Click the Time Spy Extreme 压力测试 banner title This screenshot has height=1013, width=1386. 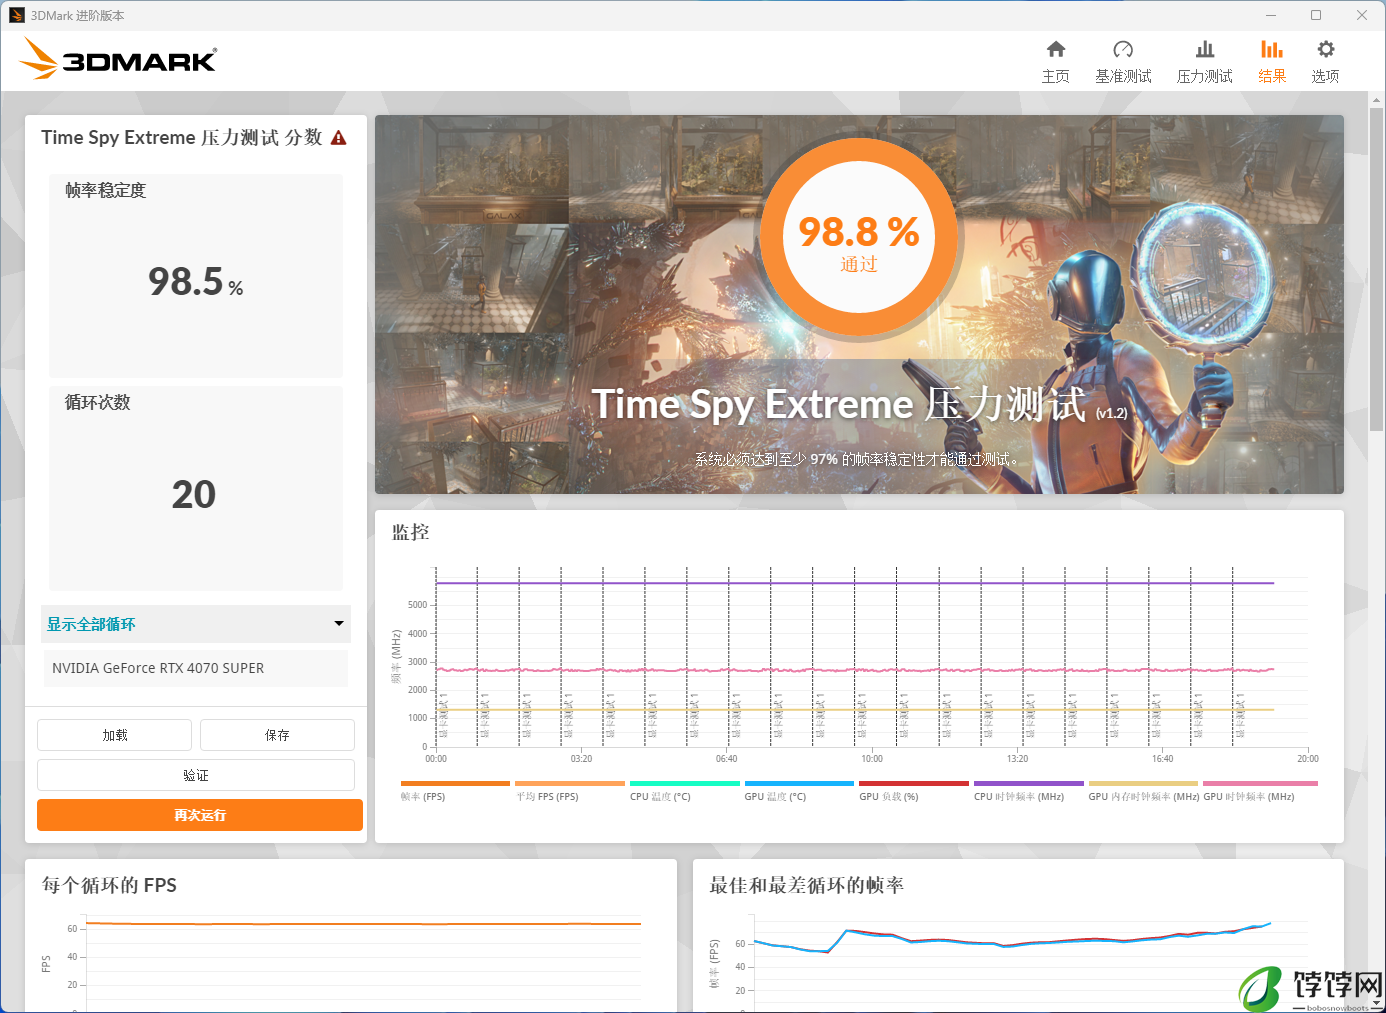pyautogui.click(x=859, y=405)
